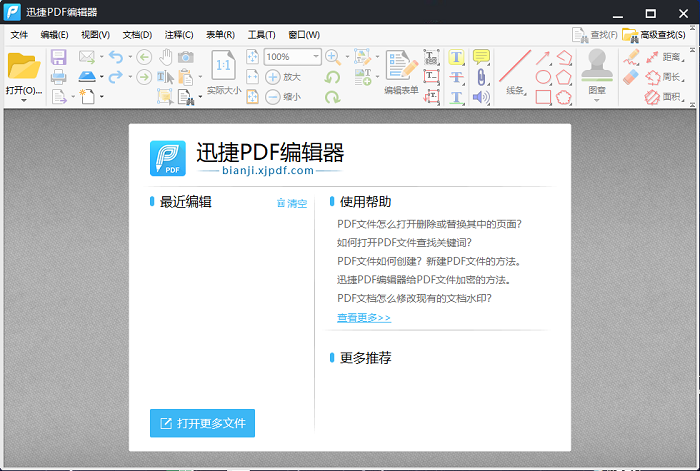Open the 注释(C) menu
The width and height of the screenshot is (700, 471).
point(179,35)
